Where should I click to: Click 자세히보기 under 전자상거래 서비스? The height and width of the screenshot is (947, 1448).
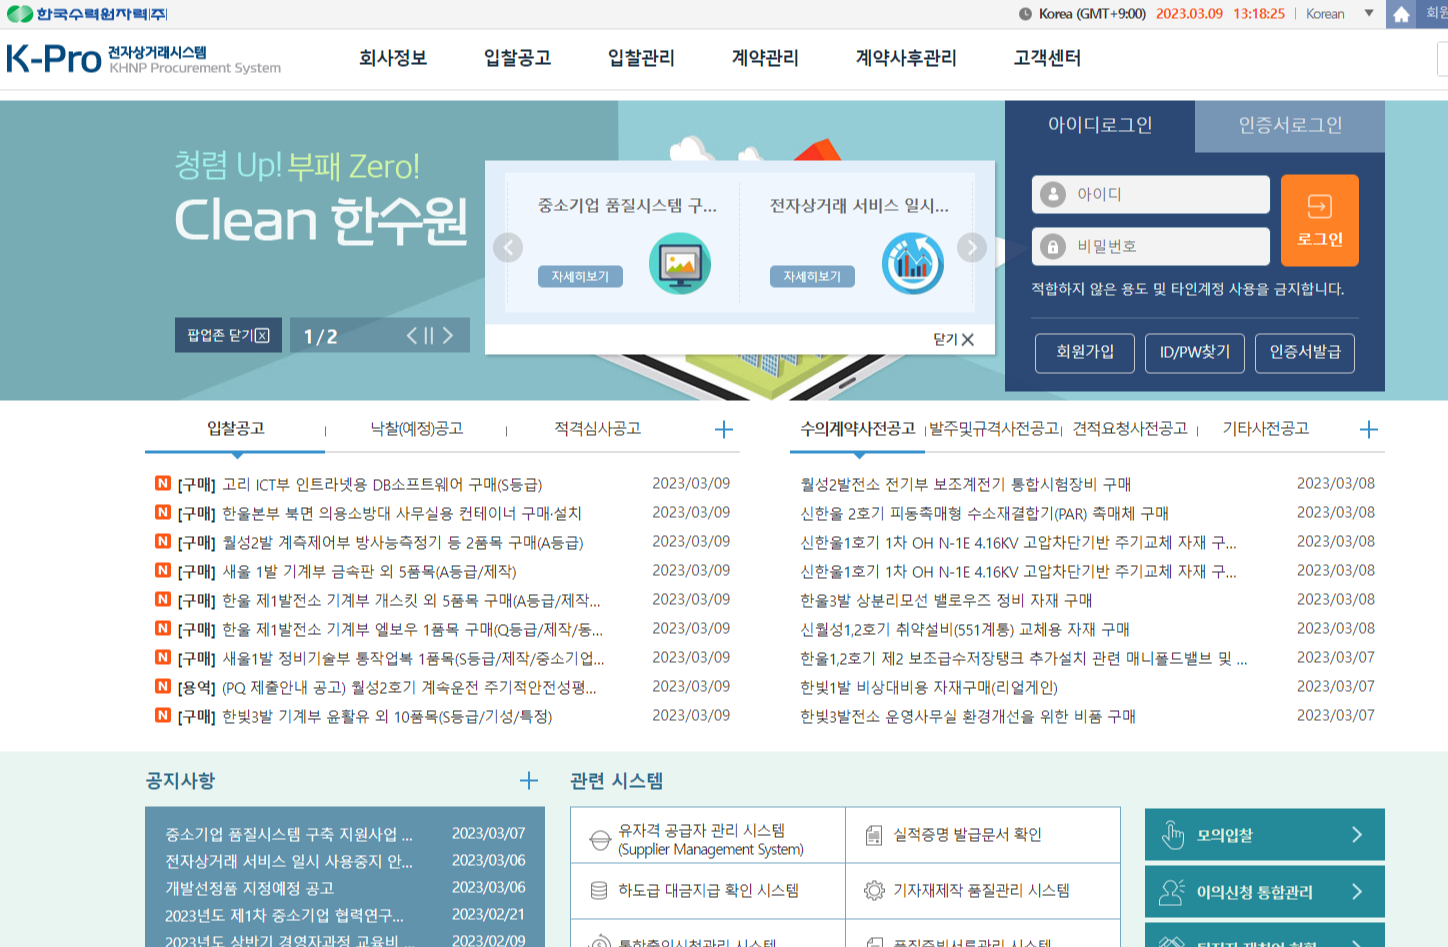tap(812, 276)
